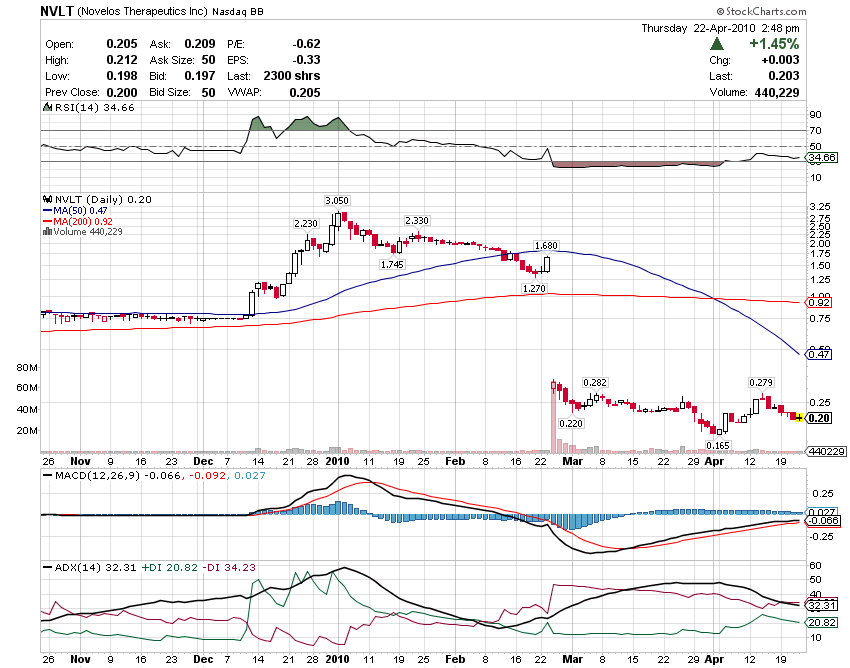Image resolution: width=850 pixels, height=668 pixels.
Task: Click the +DI 20.82 legend text
Action: tap(169, 568)
